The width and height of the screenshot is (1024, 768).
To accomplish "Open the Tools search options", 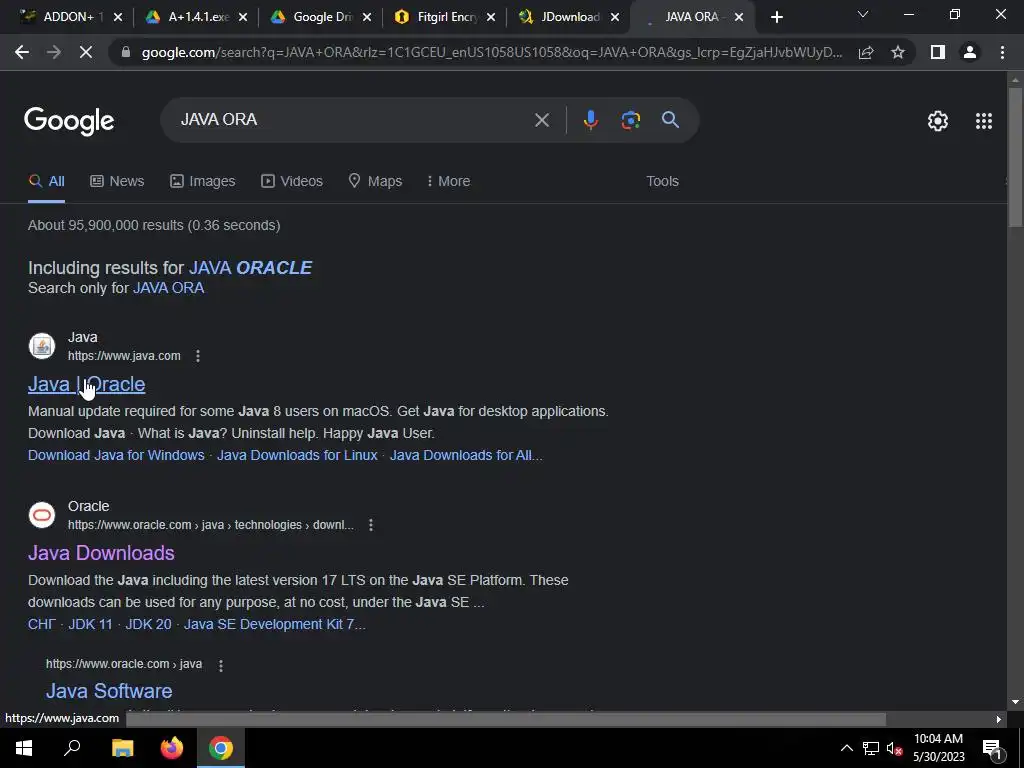I will tap(662, 181).
